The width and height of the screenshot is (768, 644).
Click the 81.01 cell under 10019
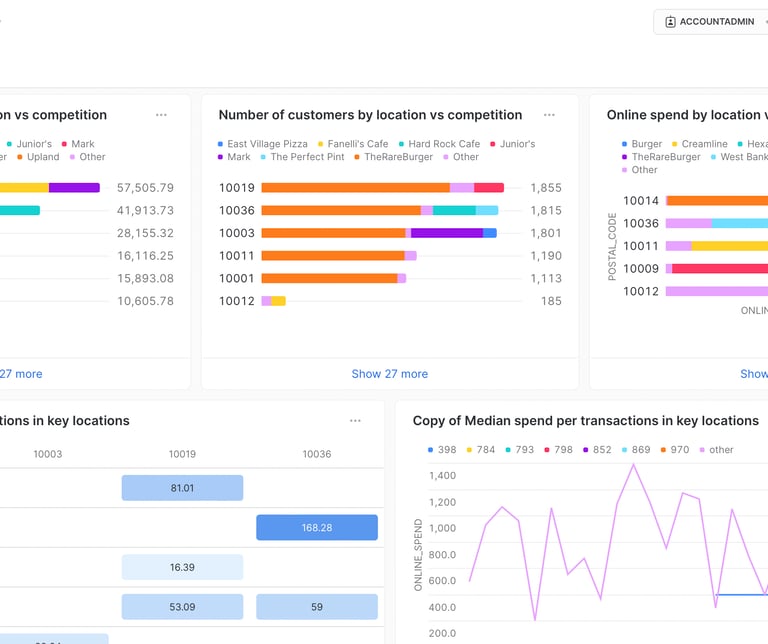pos(182,488)
